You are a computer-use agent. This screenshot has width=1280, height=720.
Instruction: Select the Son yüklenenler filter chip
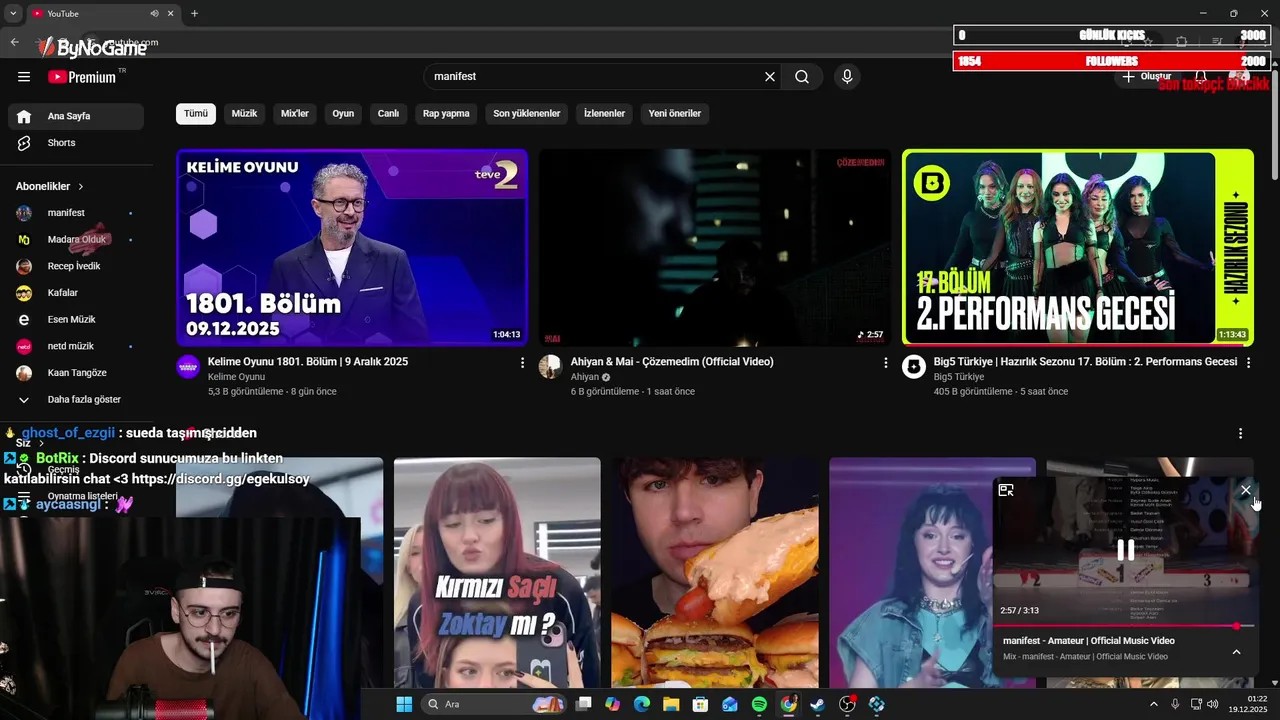(527, 114)
